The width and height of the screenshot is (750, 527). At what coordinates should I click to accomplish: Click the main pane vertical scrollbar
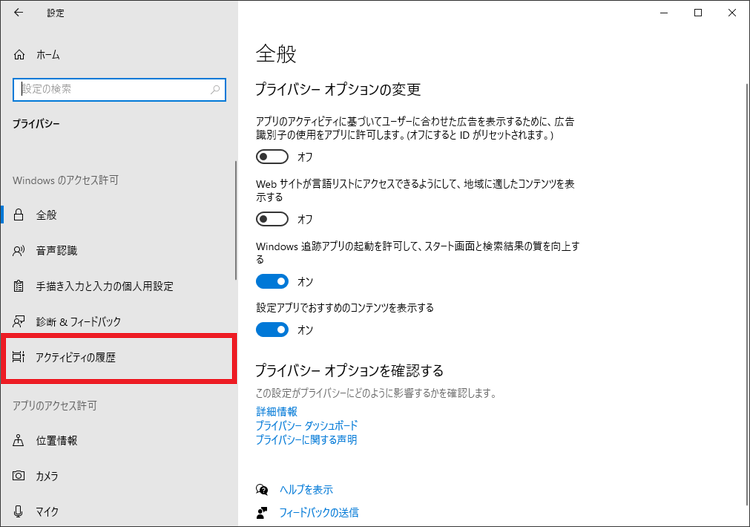(748, 294)
